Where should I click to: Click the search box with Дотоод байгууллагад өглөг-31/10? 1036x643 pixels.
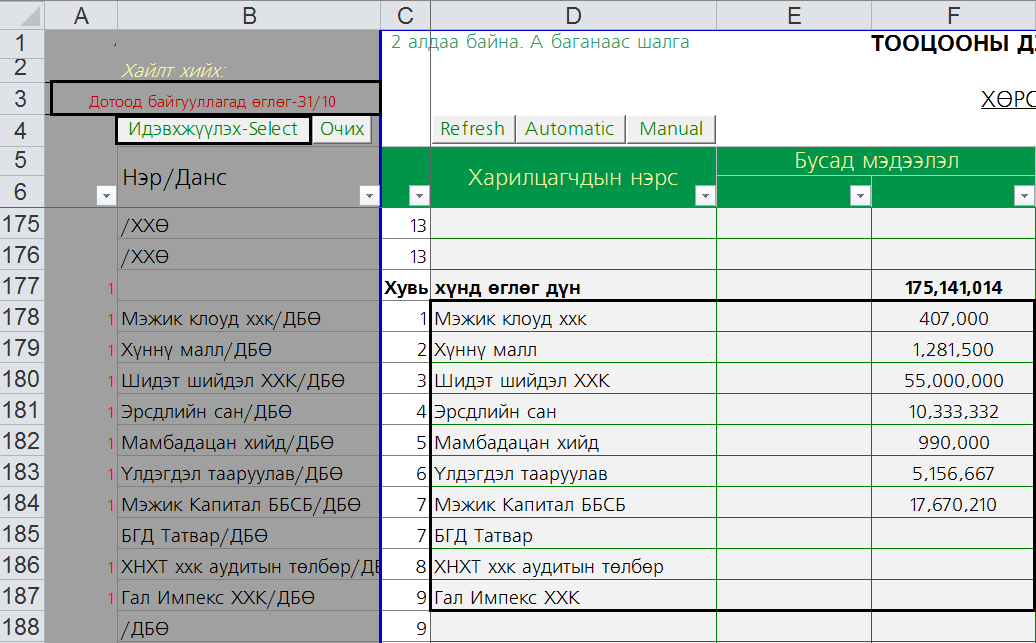[215, 99]
